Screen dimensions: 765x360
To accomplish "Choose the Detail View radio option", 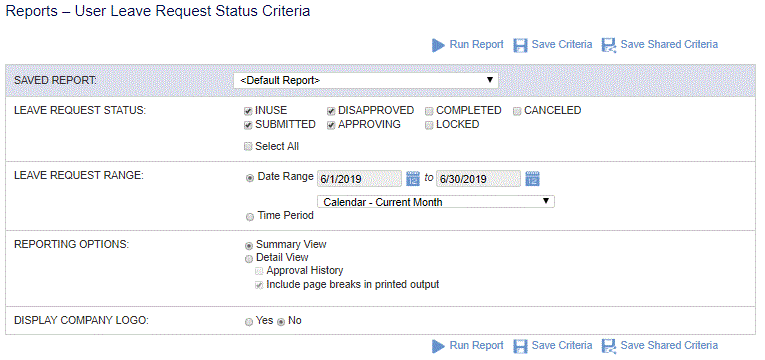I will [x=249, y=259].
